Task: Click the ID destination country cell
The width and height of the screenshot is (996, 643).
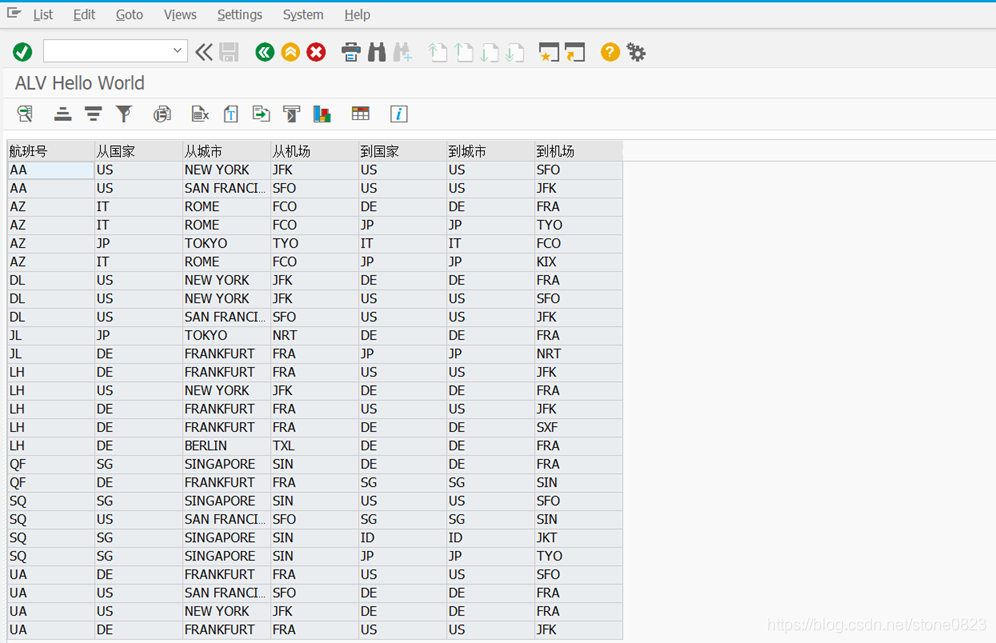Action: (x=402, y=538)
